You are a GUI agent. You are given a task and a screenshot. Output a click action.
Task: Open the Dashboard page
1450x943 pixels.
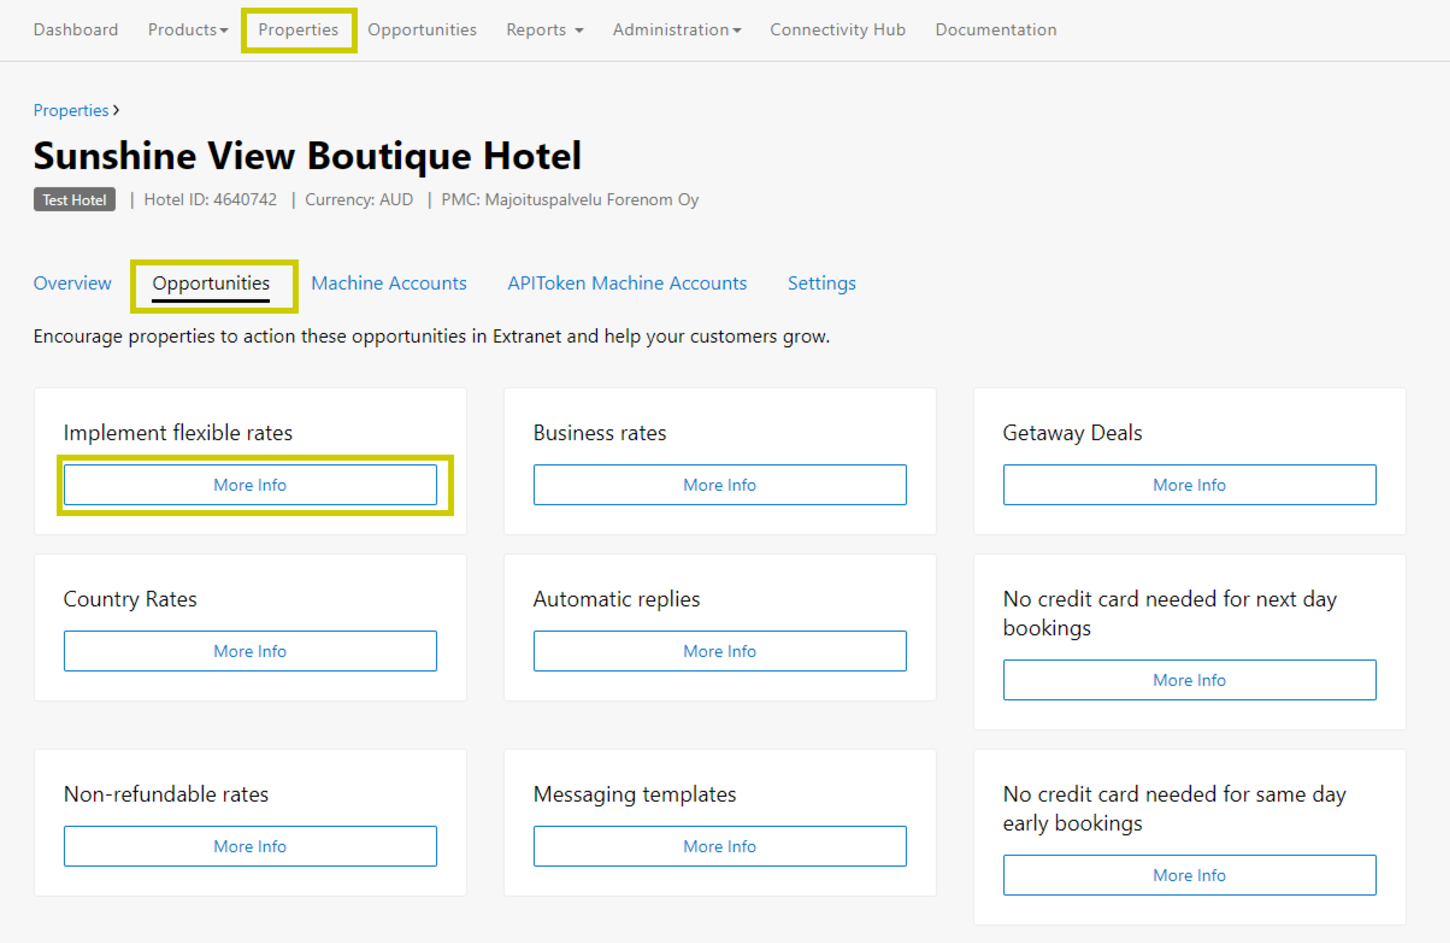click(75, 30)
